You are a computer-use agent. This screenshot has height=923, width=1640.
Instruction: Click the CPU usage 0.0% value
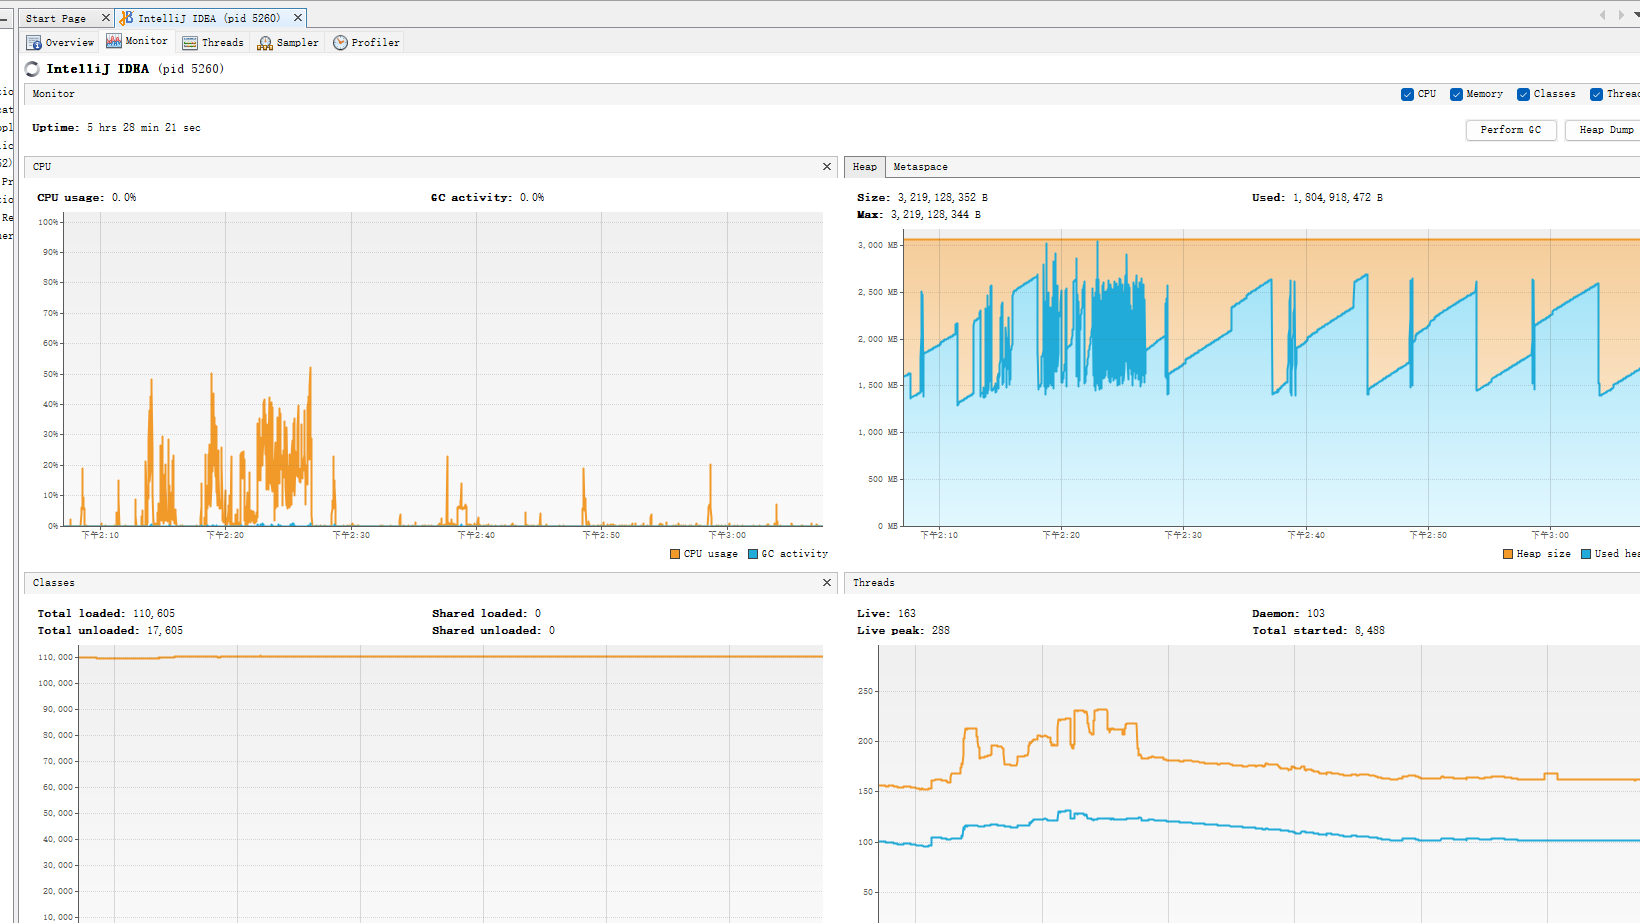click(124, 198)
